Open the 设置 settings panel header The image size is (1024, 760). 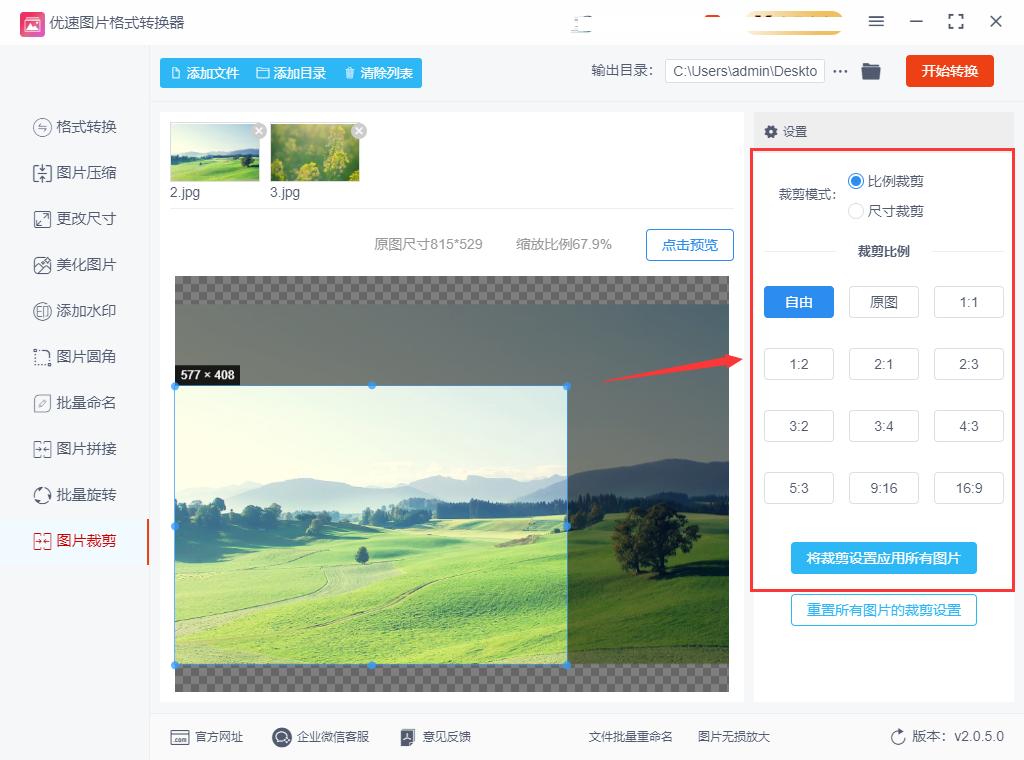[791, 130]
